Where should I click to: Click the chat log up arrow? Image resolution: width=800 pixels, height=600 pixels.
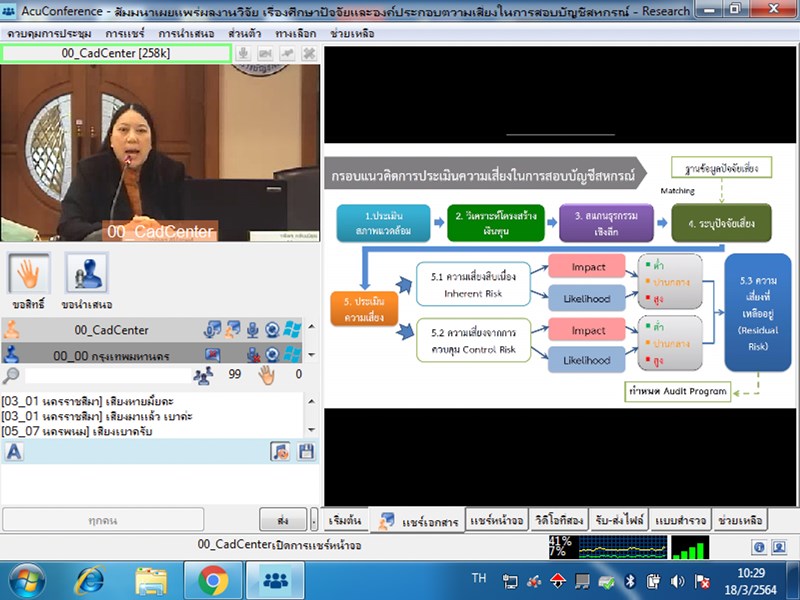click(312, 401)
